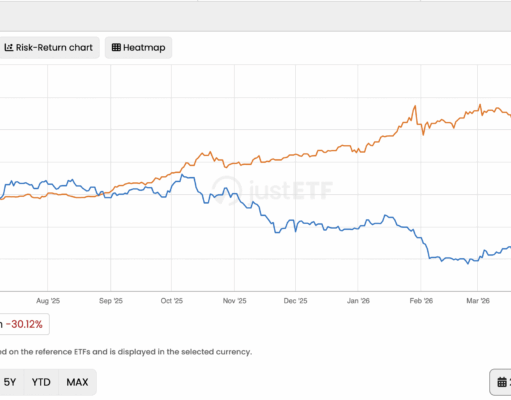This screenshot has width=511, height=400.
Task: Switch to the Heatmap view
Action: tap(138, 48)
